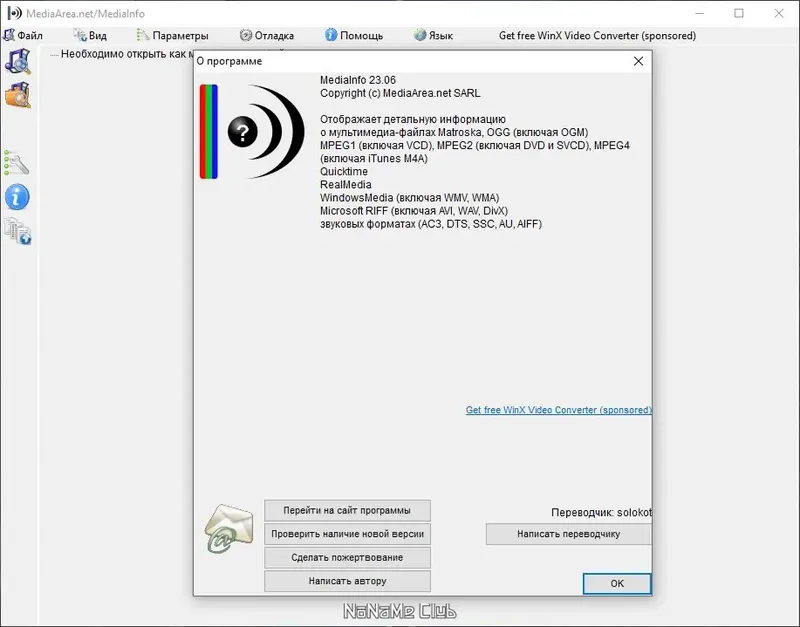Click the MediaInfo logo with question mark

coord(253,132)
